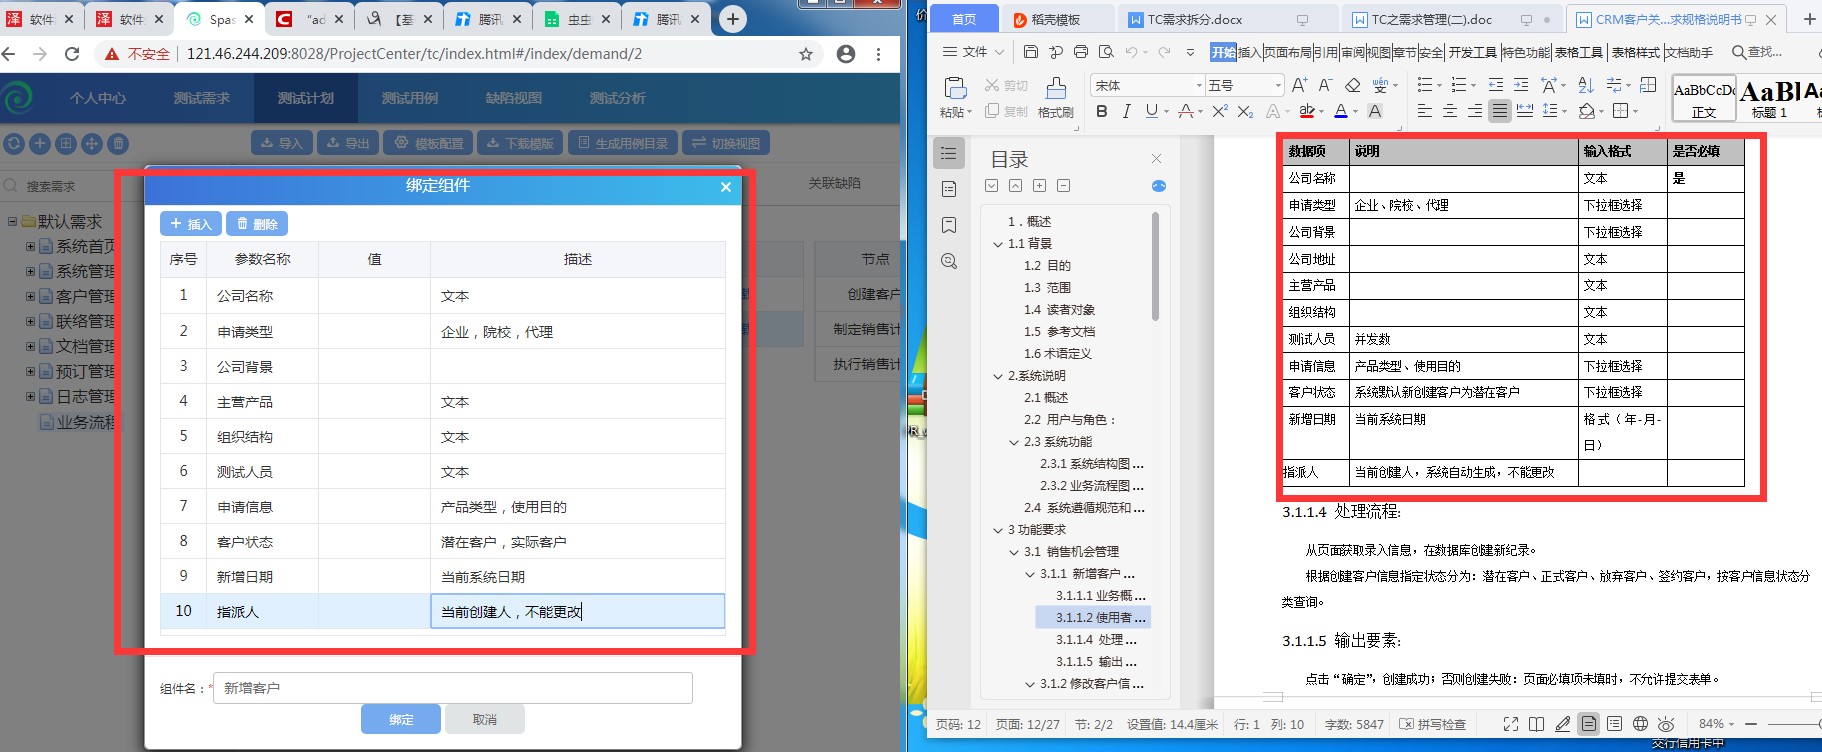Toggle justified alignment
The height and width of the screenshot is (752, 1822).
[1500, 111]
